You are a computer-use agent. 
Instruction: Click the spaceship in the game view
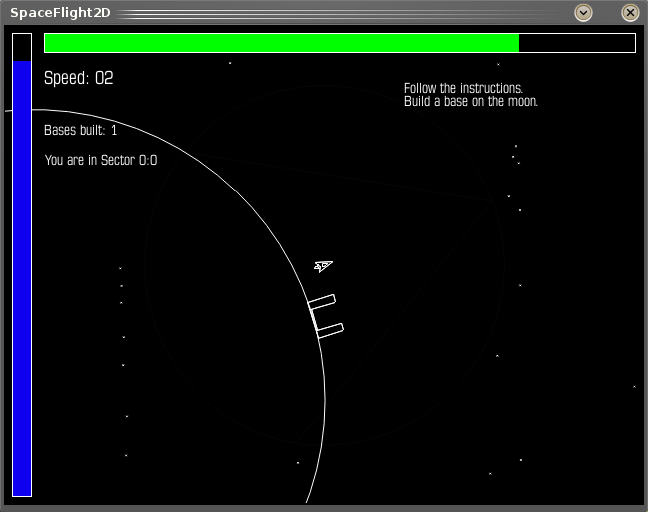323,266
